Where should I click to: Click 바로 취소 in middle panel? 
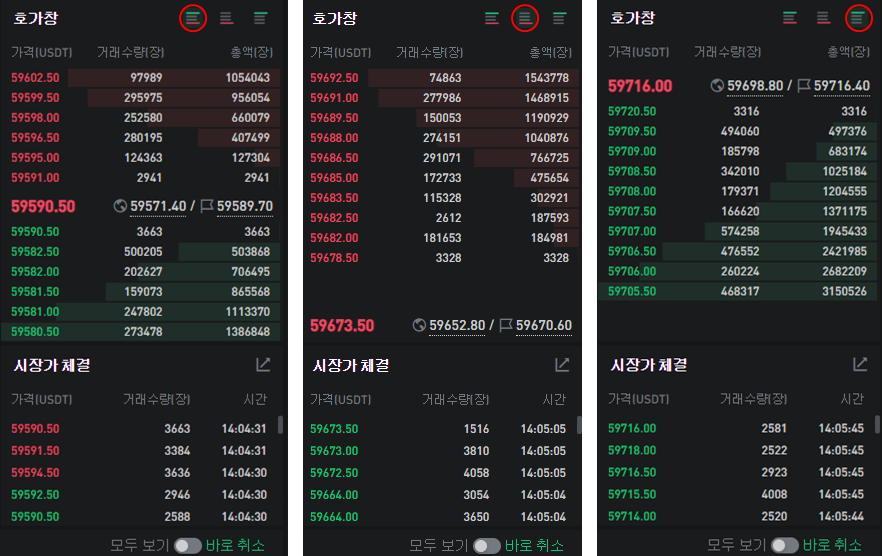(x=534, y=545)
